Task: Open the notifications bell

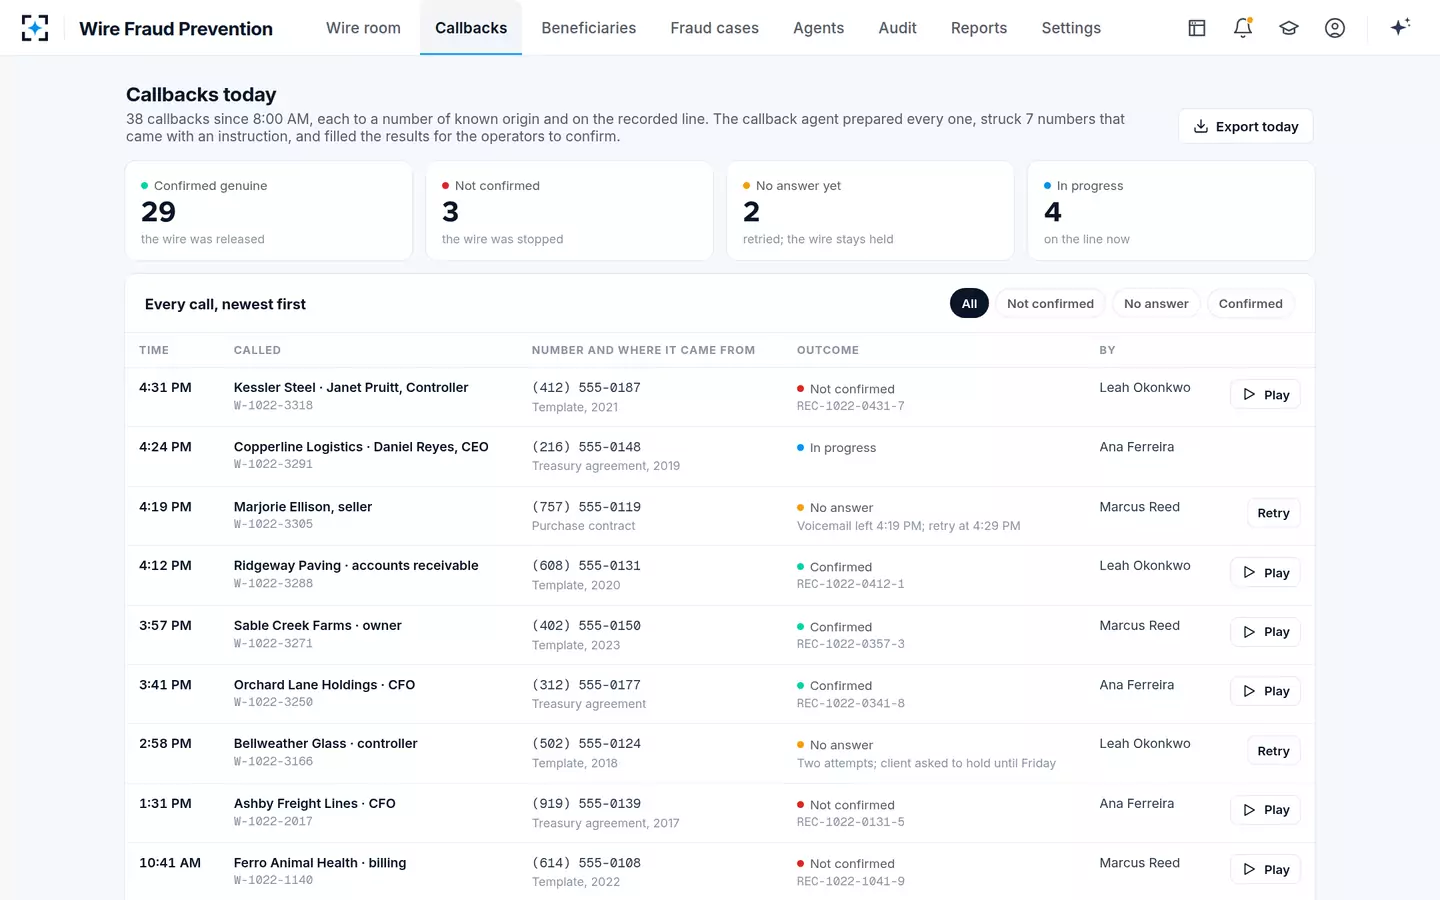Action: pyautogui.click(x=1243, y=28)
